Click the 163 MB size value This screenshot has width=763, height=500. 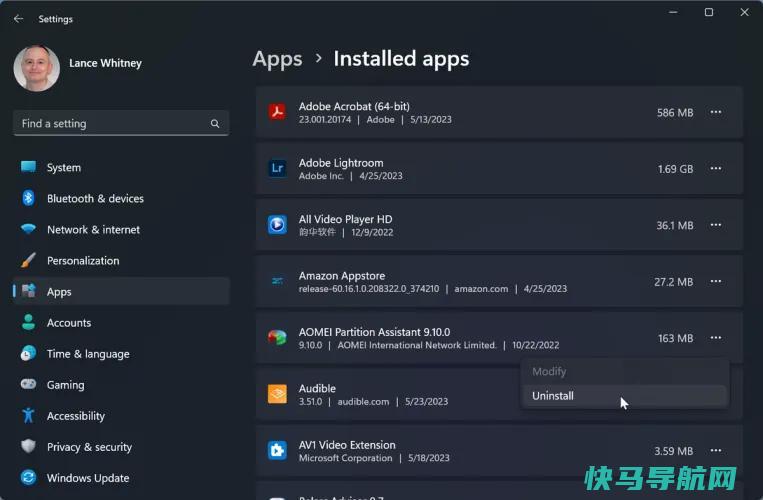675,339
